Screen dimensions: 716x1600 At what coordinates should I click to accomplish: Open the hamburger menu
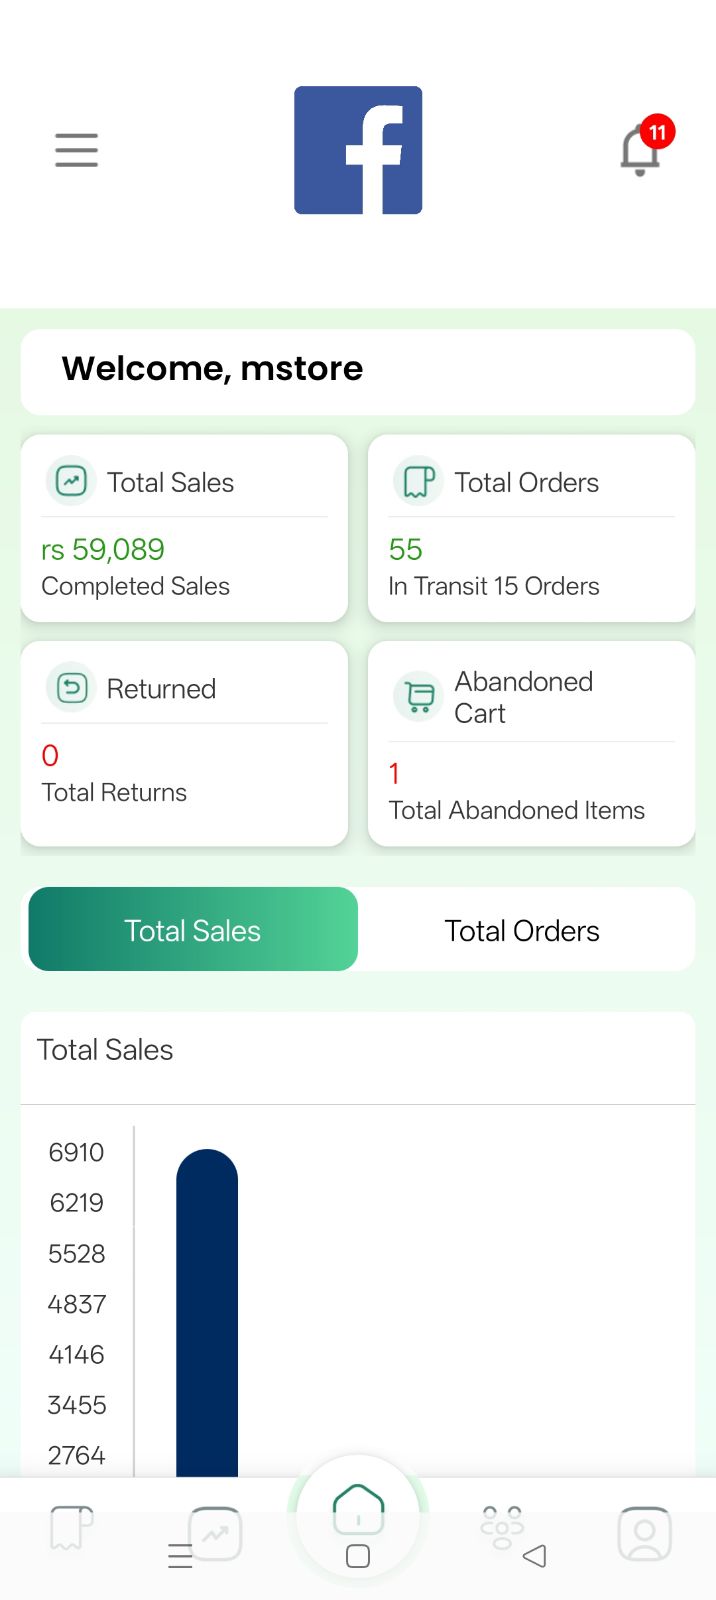coord(76,150)
